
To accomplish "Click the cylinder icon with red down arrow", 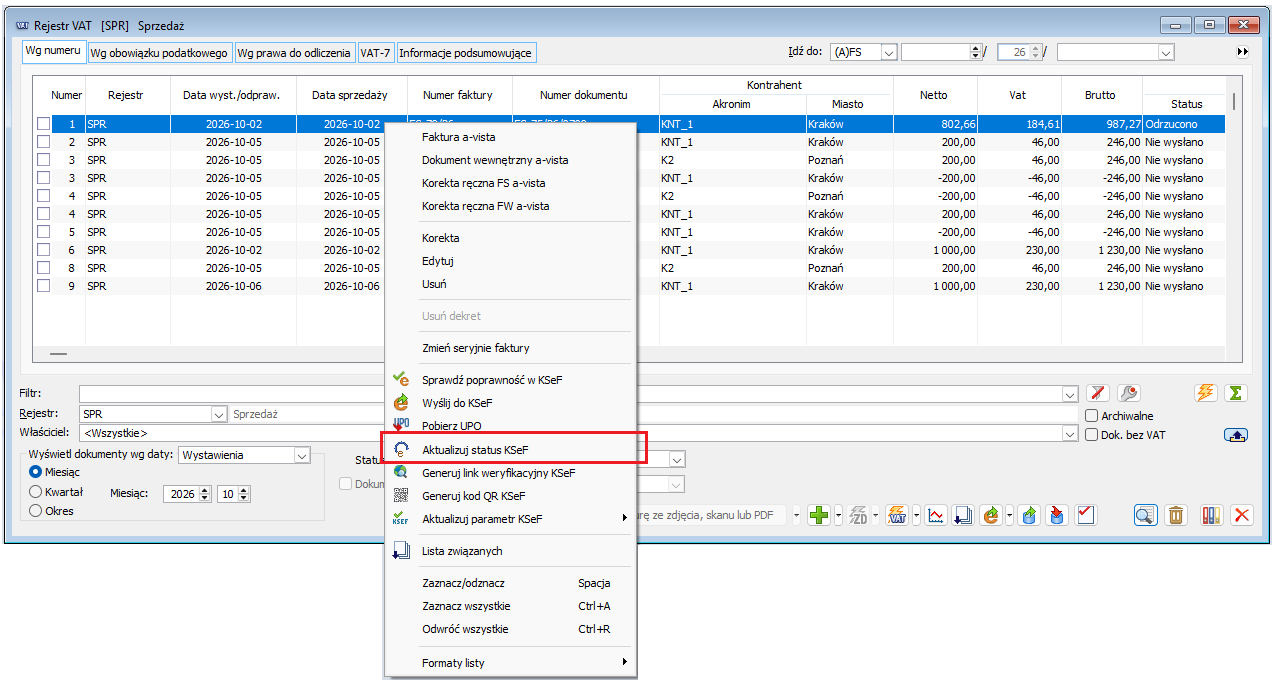I will [1058, 515].
